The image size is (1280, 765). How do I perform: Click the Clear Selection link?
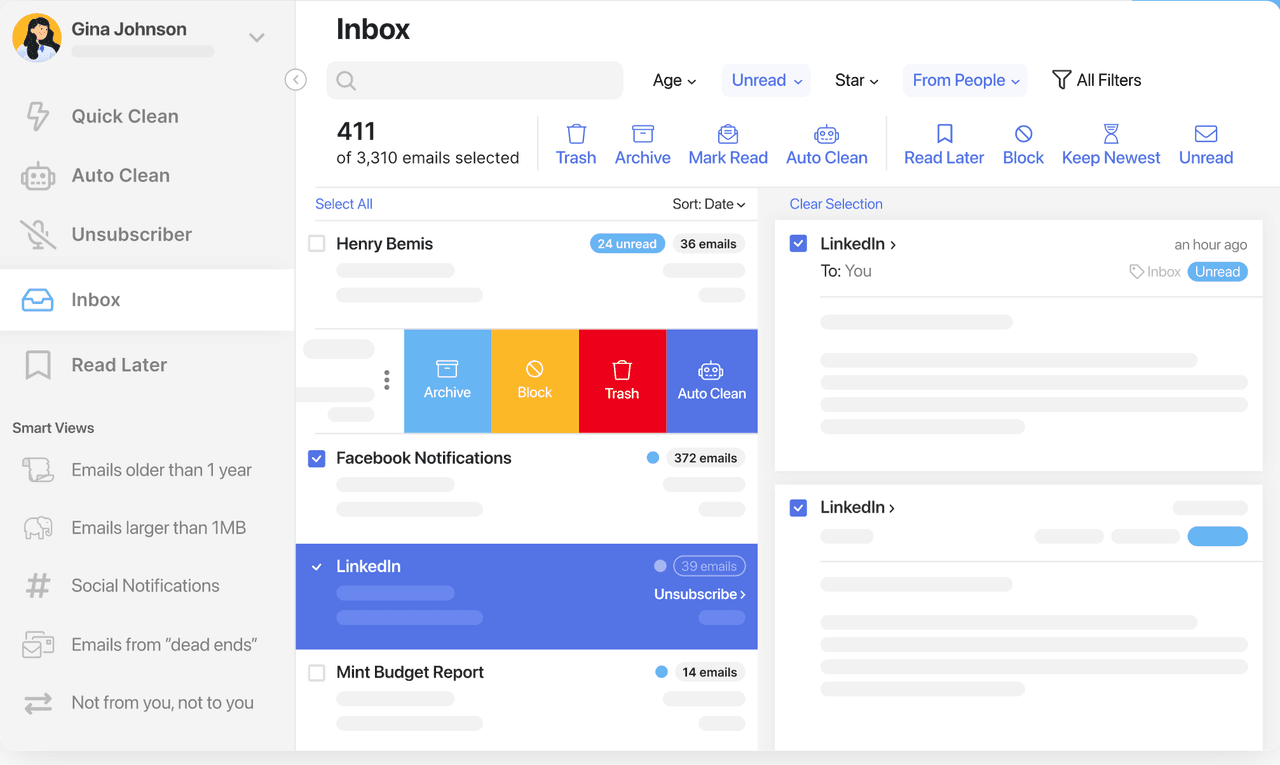(x=836, y=204)
